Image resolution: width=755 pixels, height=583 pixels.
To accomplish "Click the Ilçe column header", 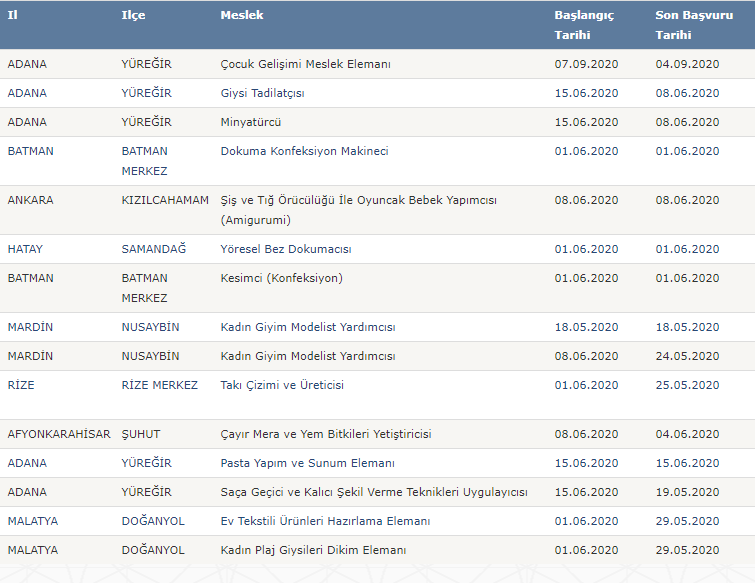I will pos(133,15).
